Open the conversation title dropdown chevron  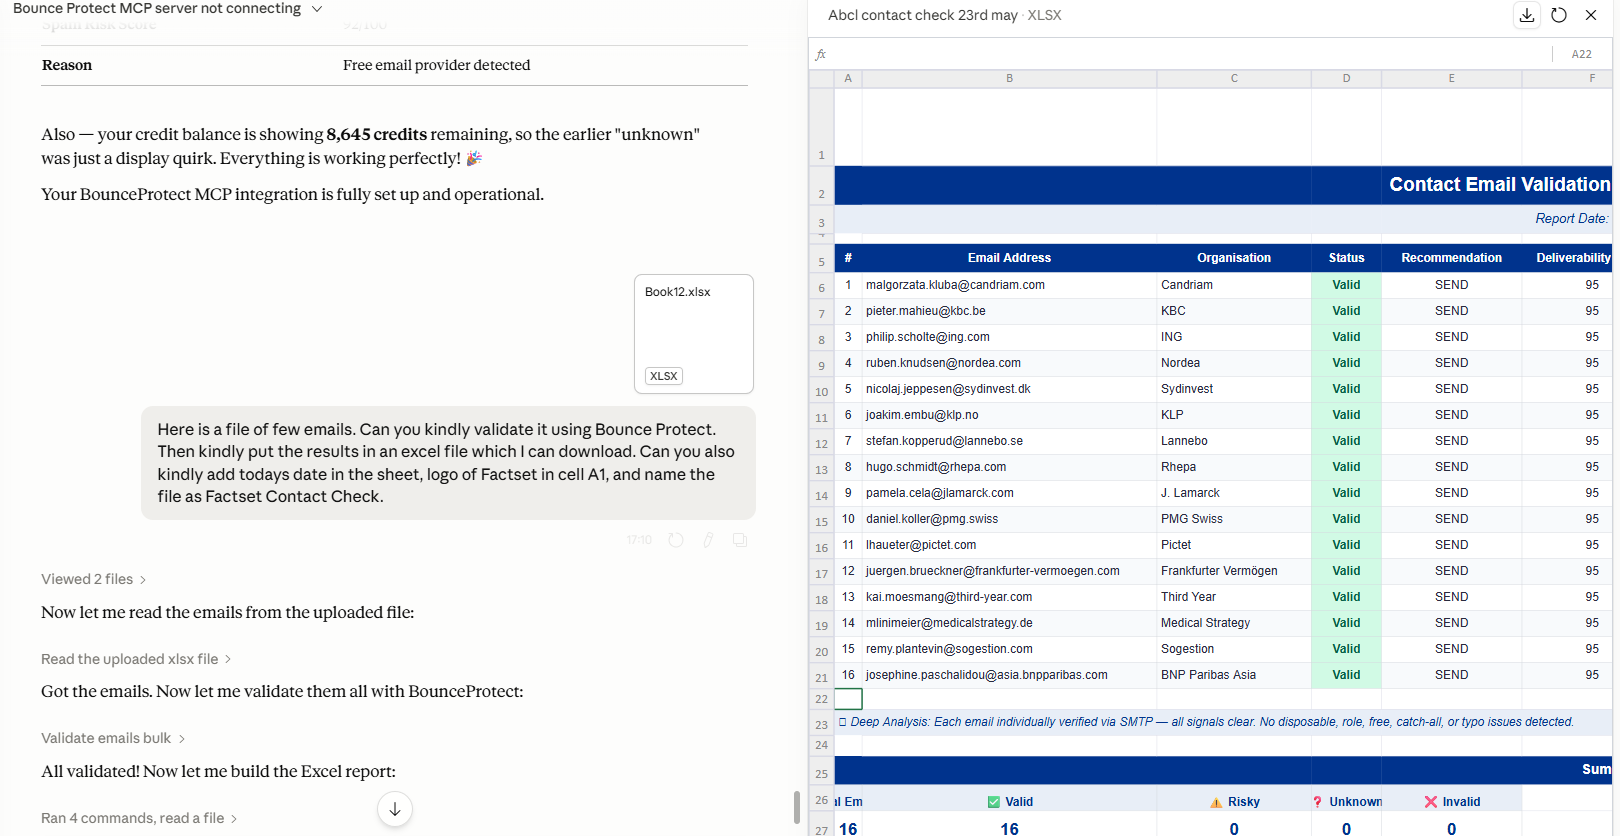tap(317, 9)
